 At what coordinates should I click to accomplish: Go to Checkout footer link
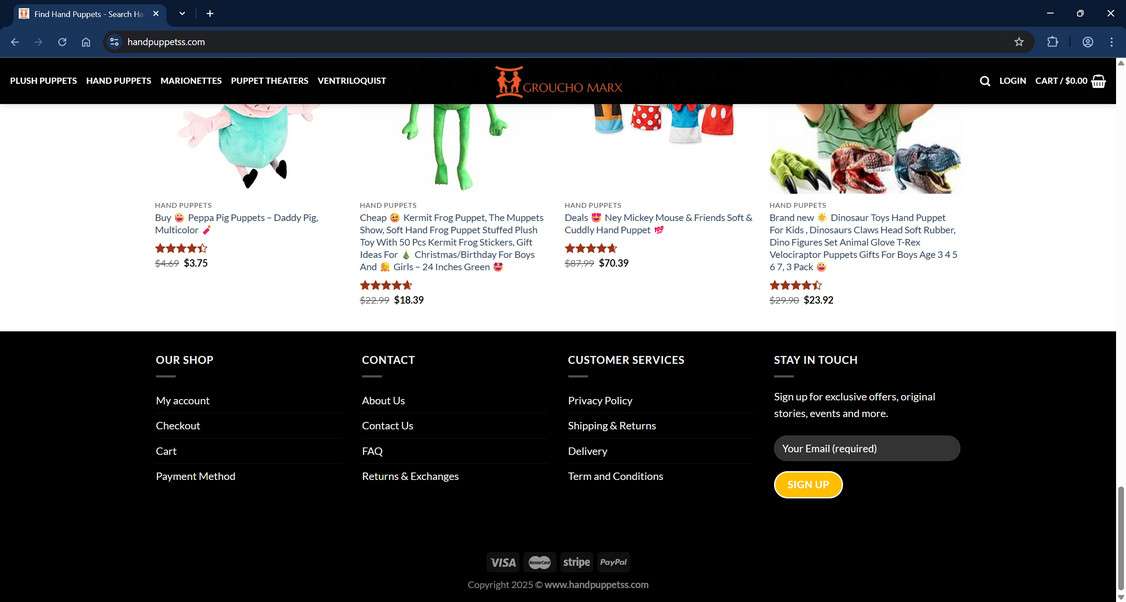[x=178, y=426]
